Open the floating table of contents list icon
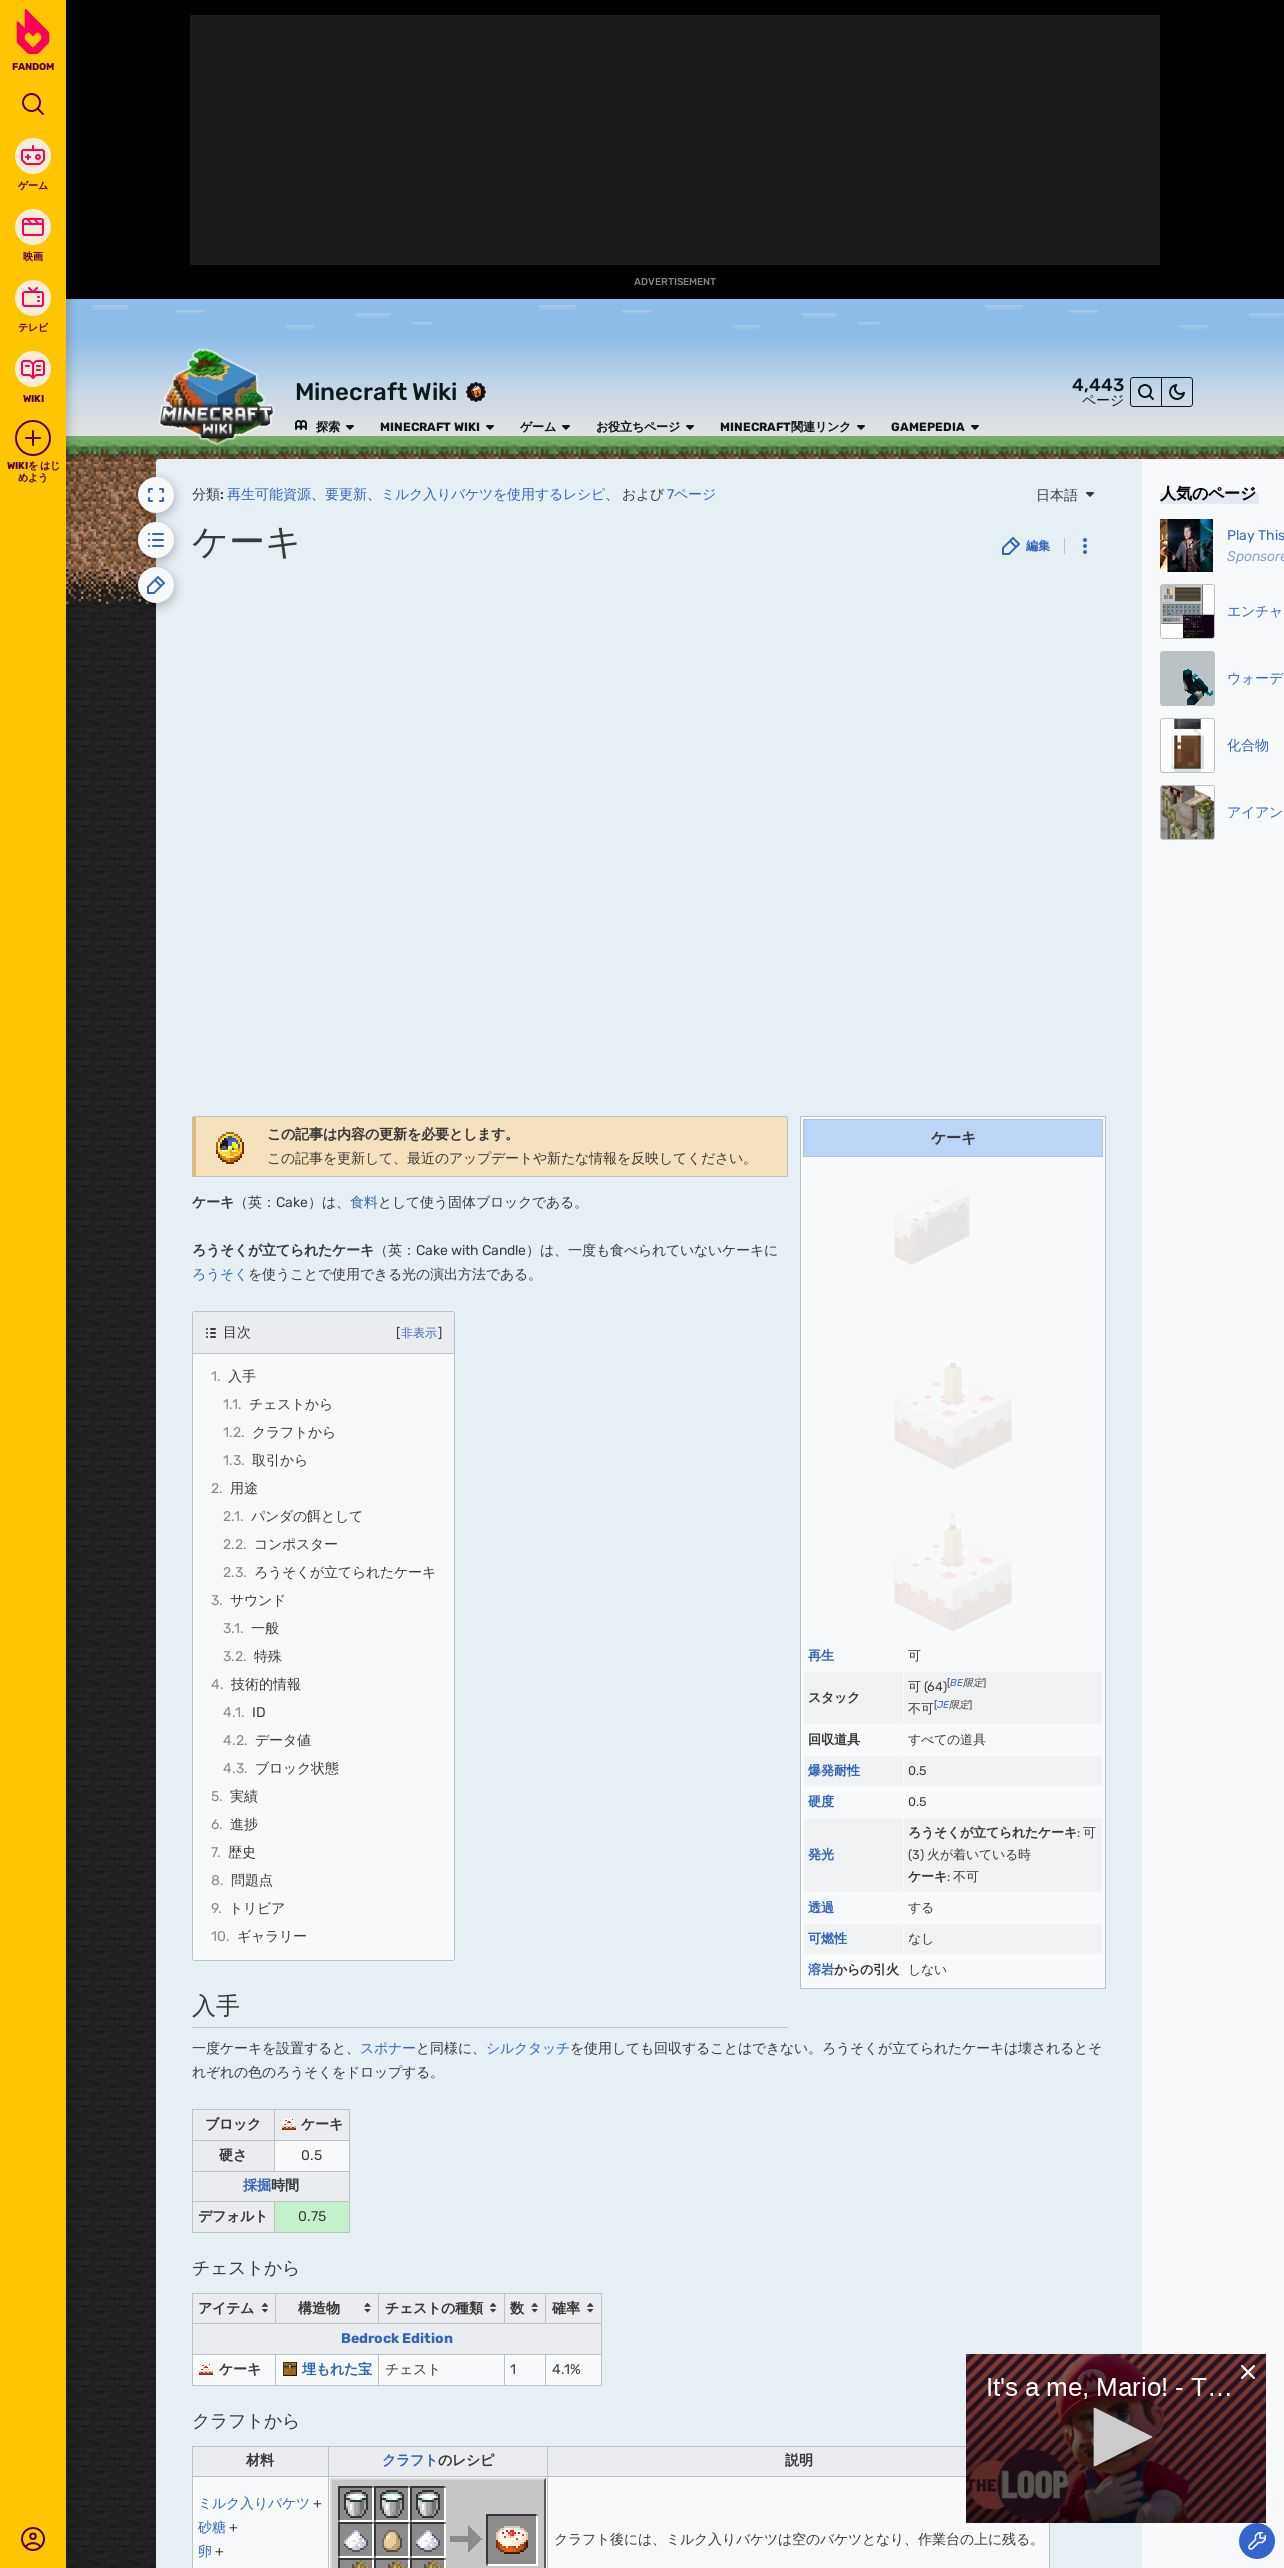 156,540
